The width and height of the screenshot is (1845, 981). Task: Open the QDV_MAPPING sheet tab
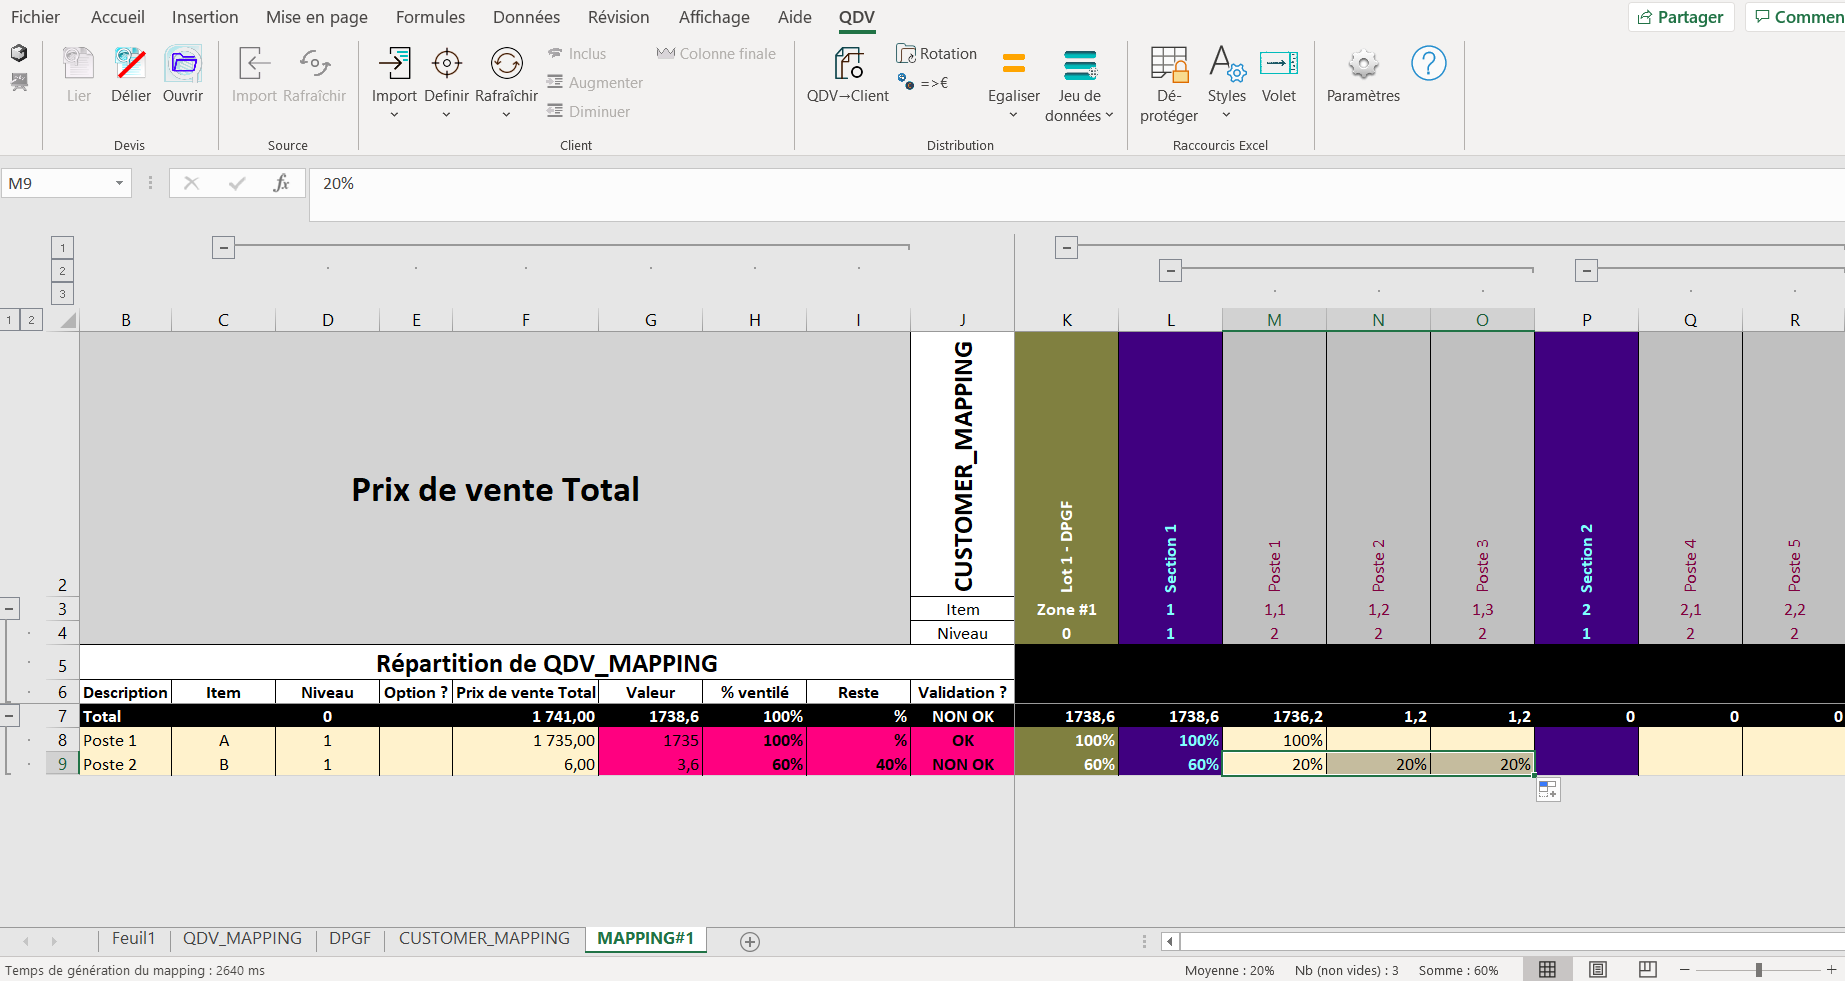[242, 939]
